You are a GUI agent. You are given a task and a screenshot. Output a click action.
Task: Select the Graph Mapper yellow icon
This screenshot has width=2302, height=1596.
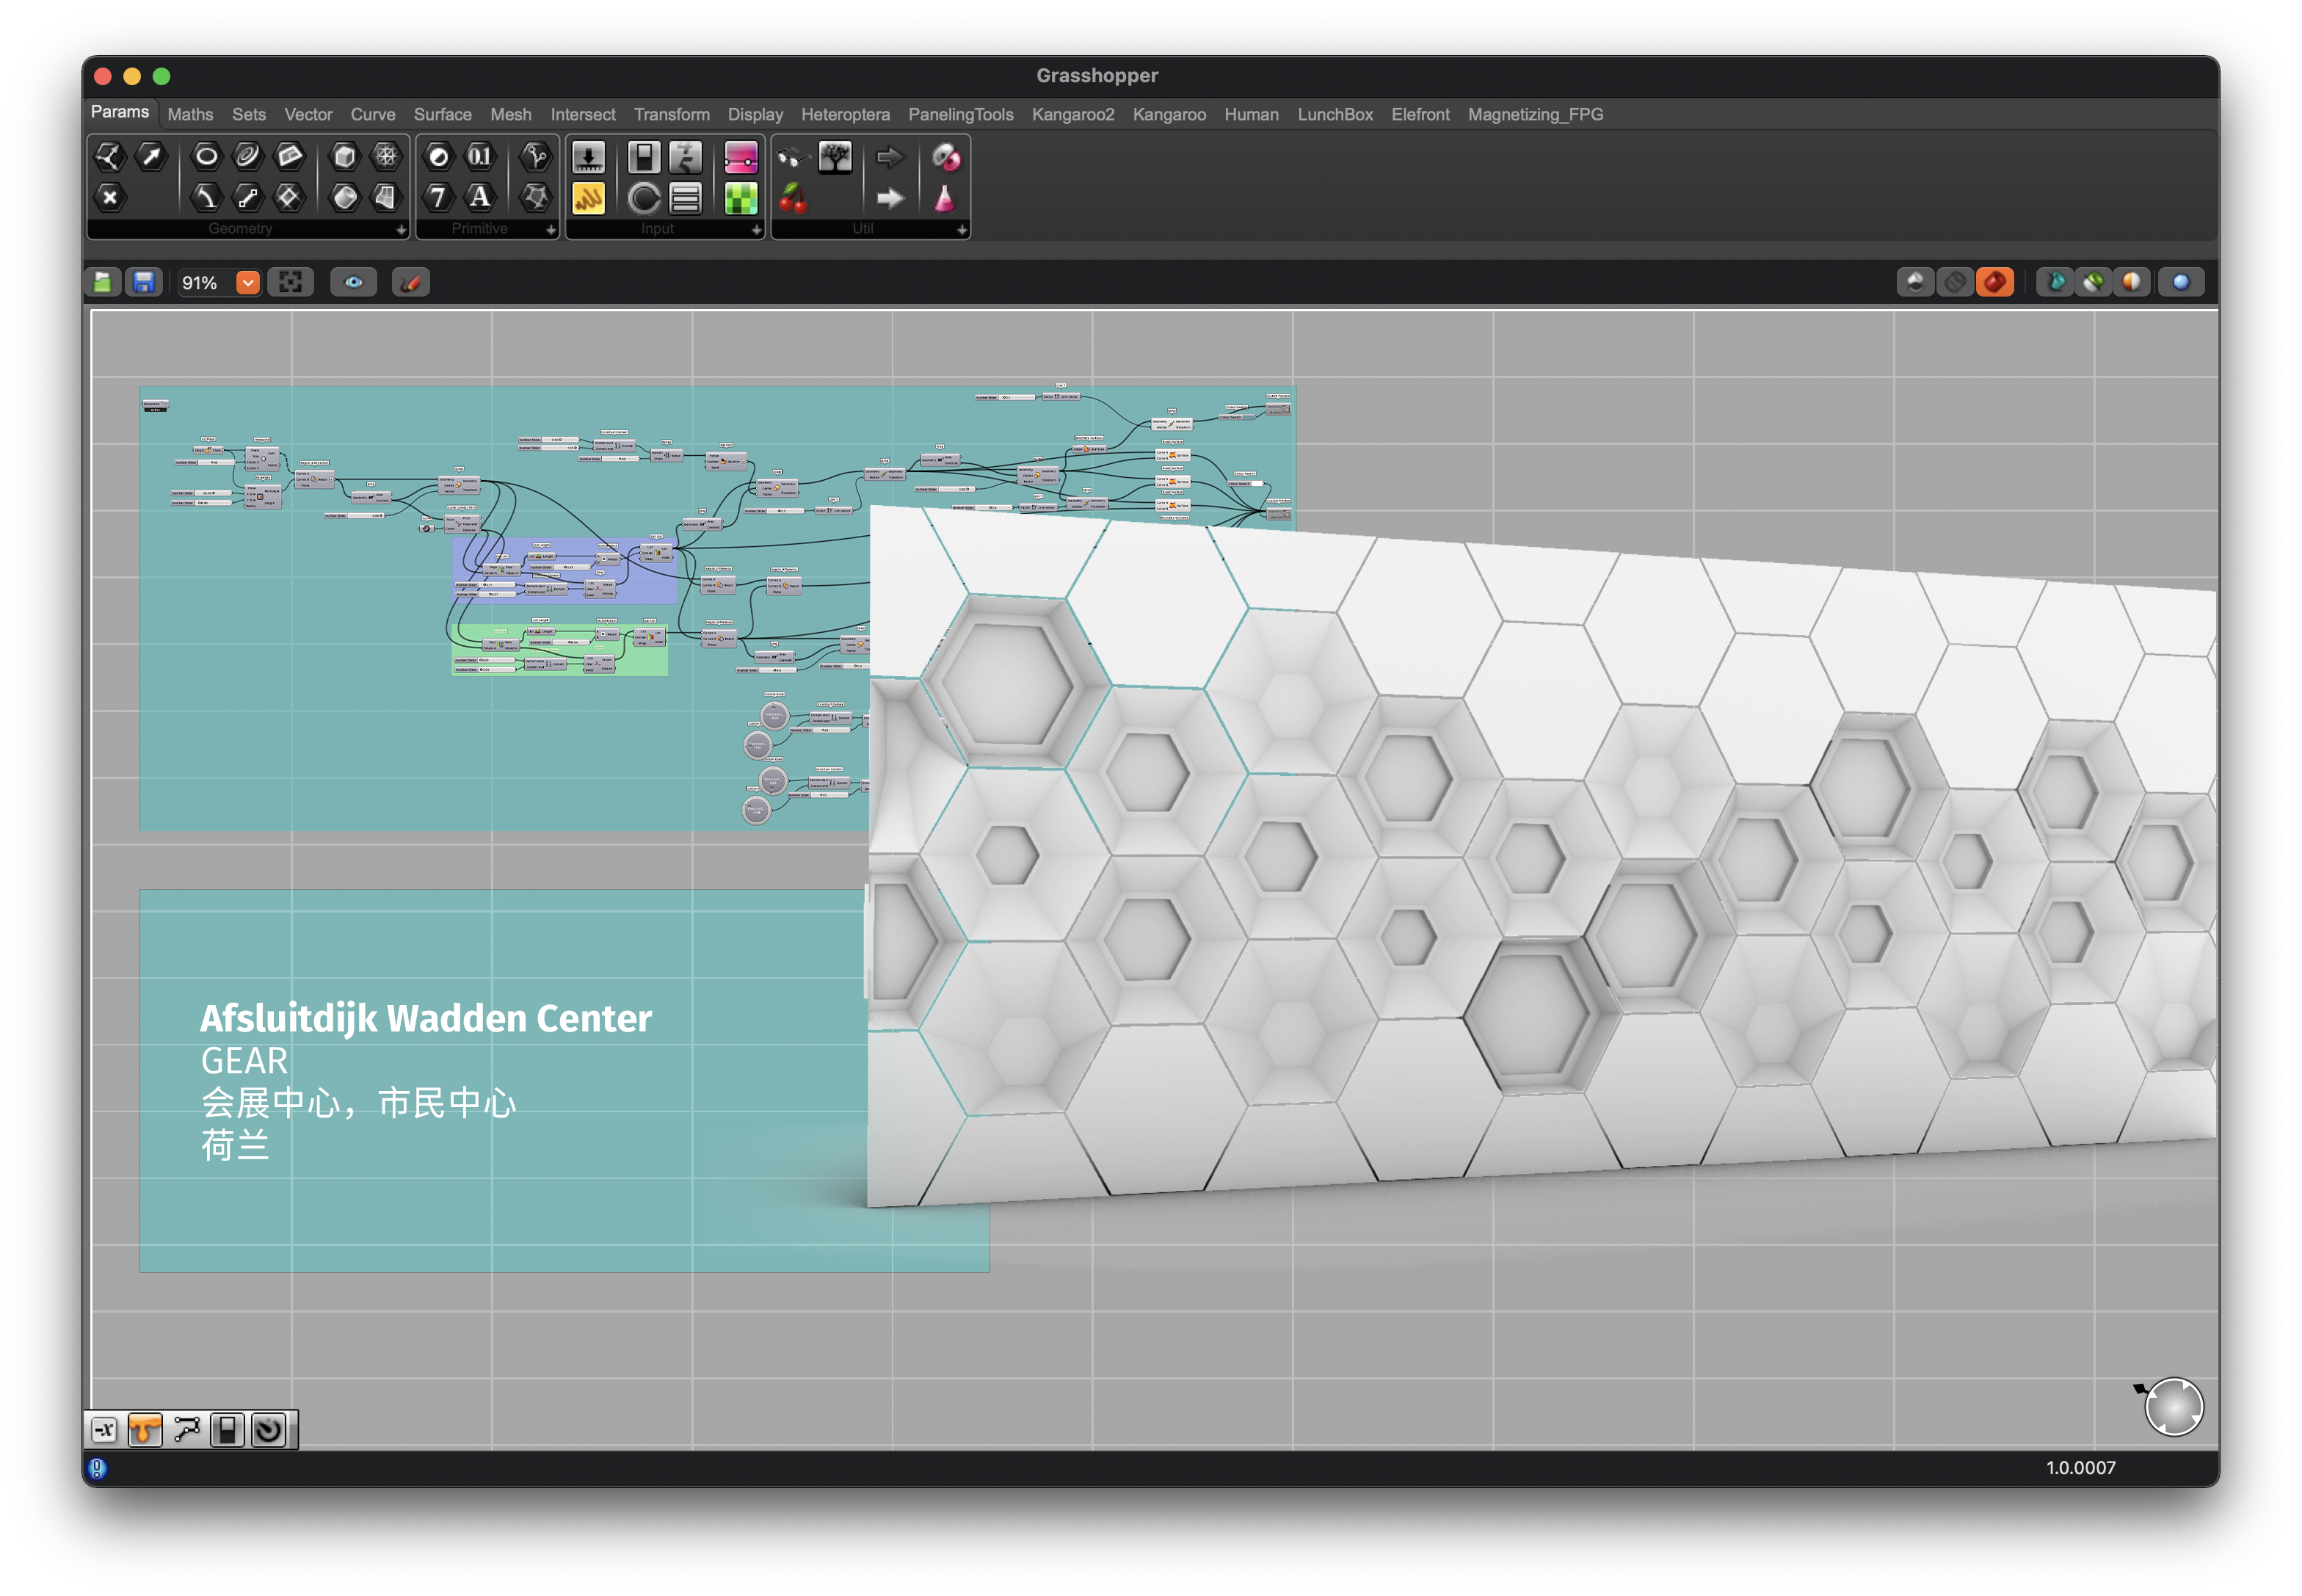click(x=588, y=198)
